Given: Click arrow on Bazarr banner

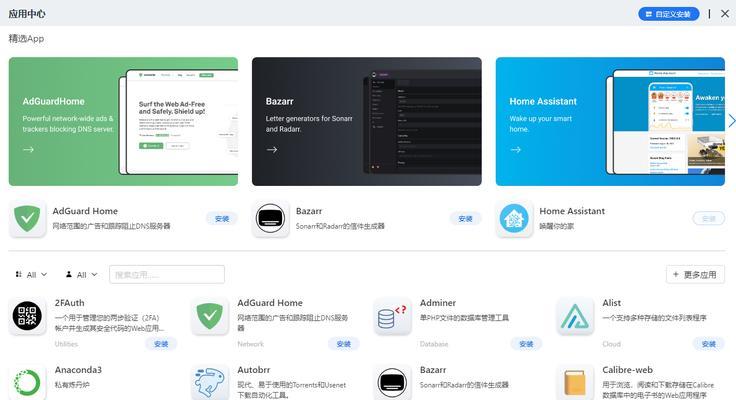Looking at the screenshot, I should tap(272, 149).
